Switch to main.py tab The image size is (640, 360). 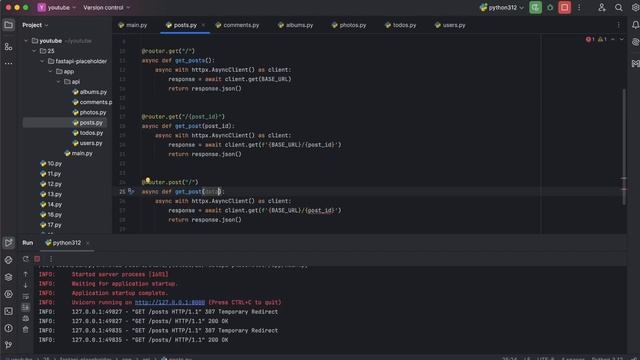pyautogui.click(x=133, y=25)
